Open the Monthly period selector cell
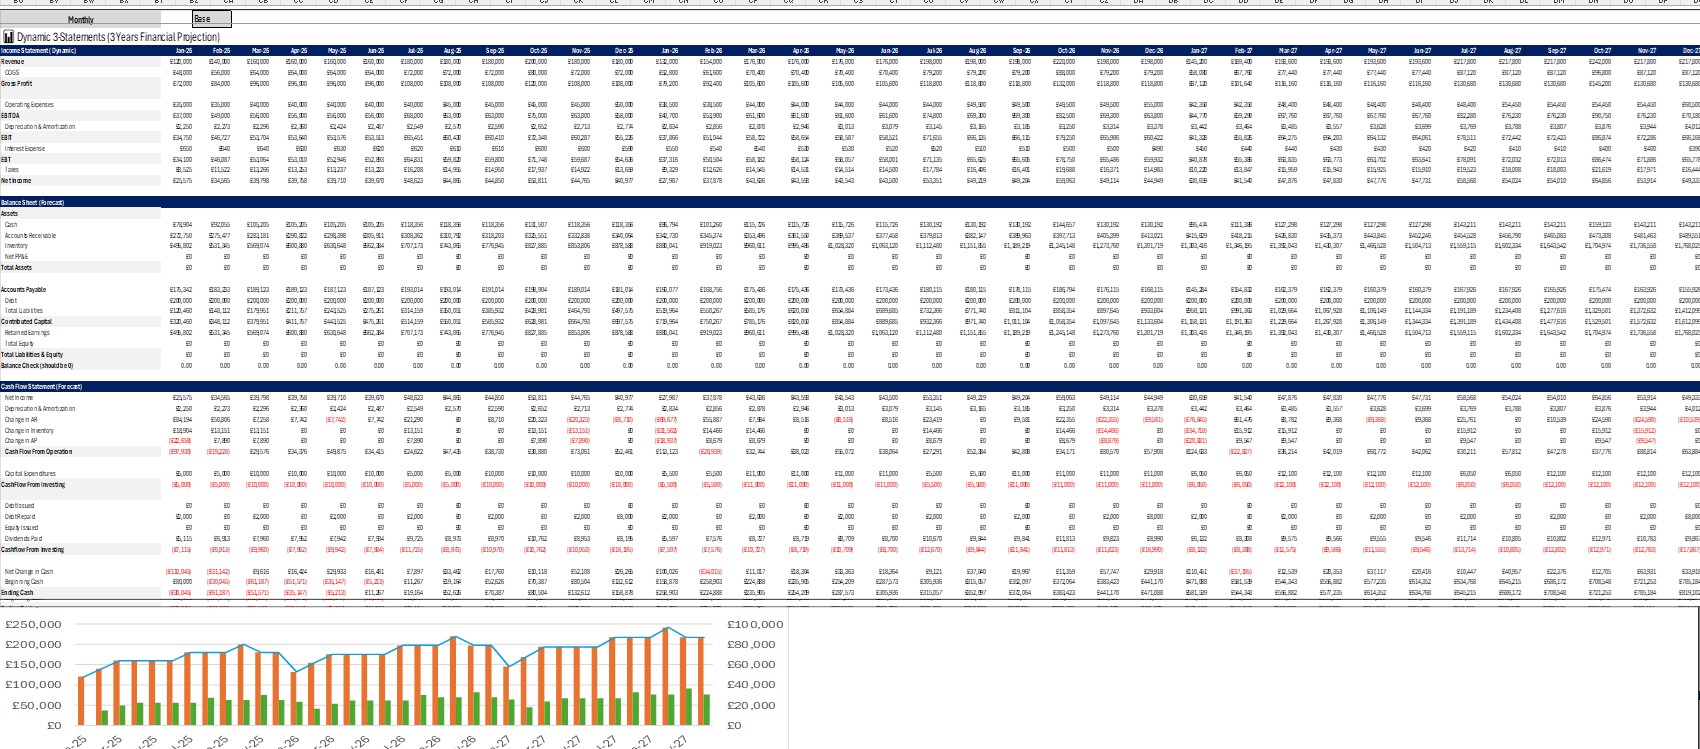 81,19
